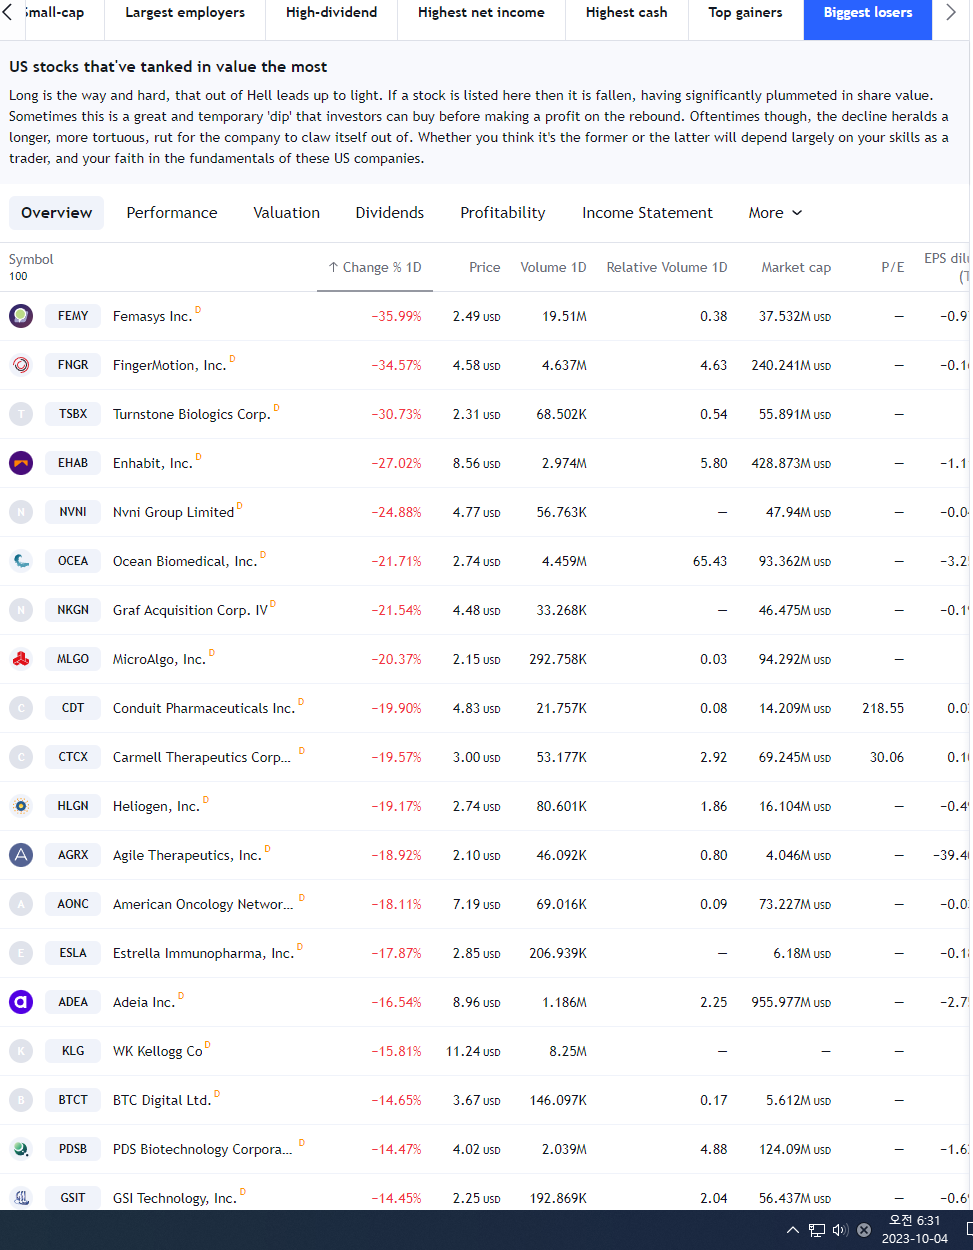Open the FNGR ticker link
Image resolution: width=973 pixels, height=1250 pixels.
click(x=73, y=365)
